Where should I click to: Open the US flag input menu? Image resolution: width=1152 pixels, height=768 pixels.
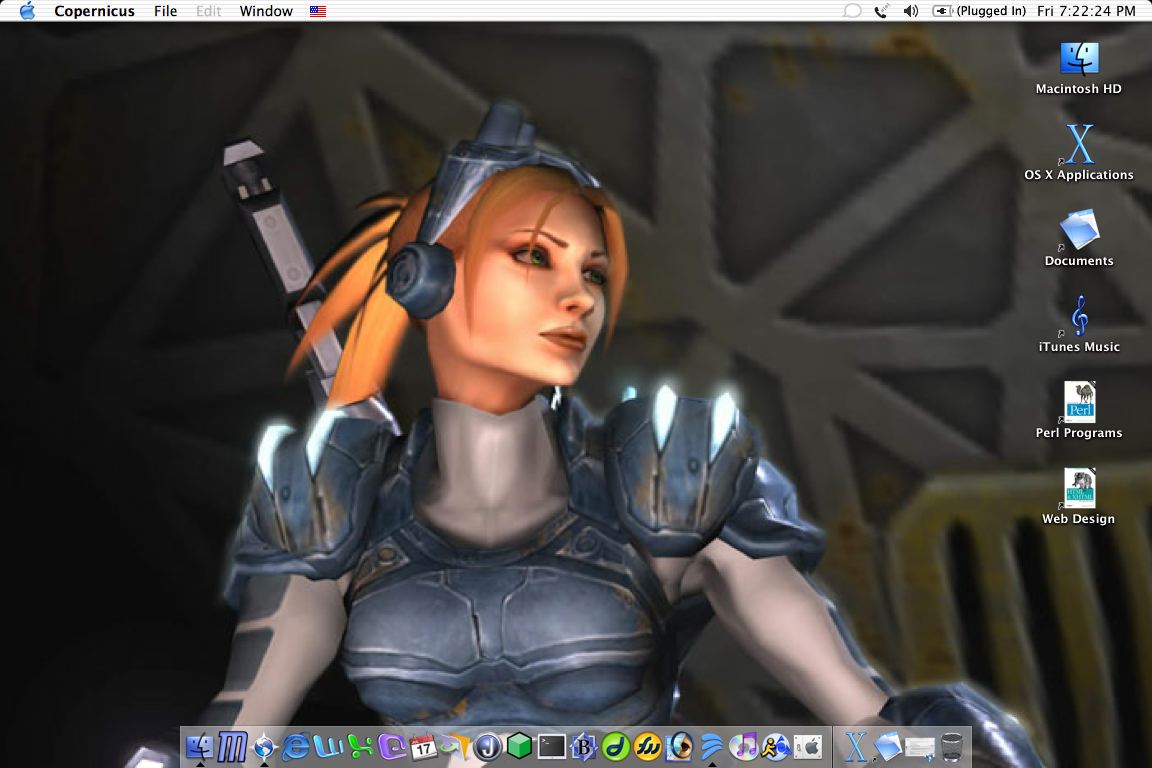point(318,11)
